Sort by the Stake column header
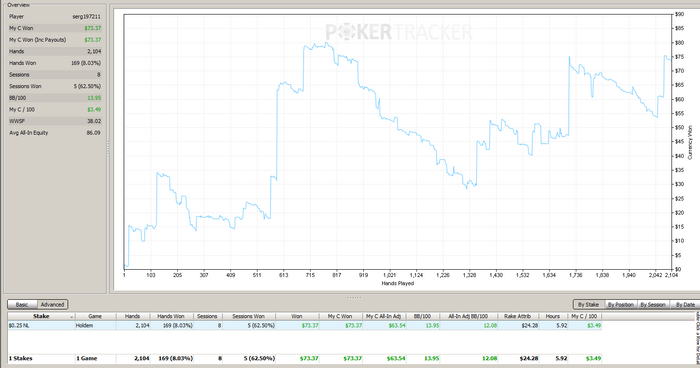The image size is (700, 368). click(41, 316)
